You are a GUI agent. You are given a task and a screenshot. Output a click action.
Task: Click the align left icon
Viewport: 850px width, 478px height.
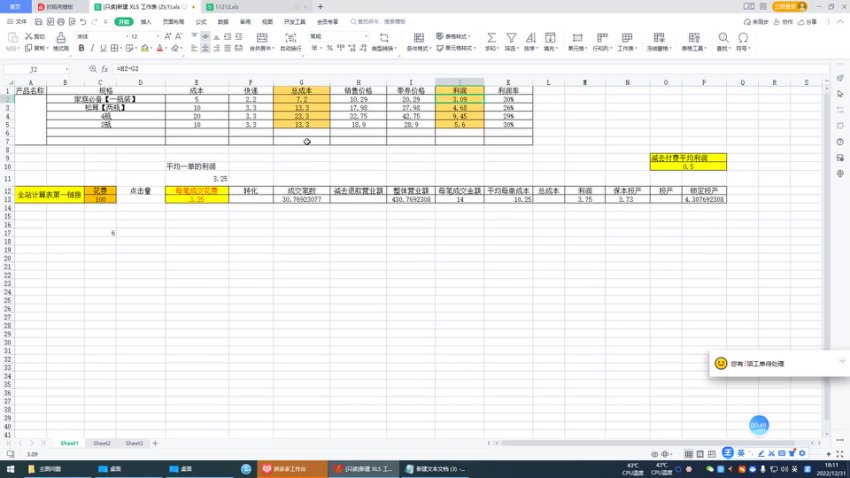coord(194,48)
